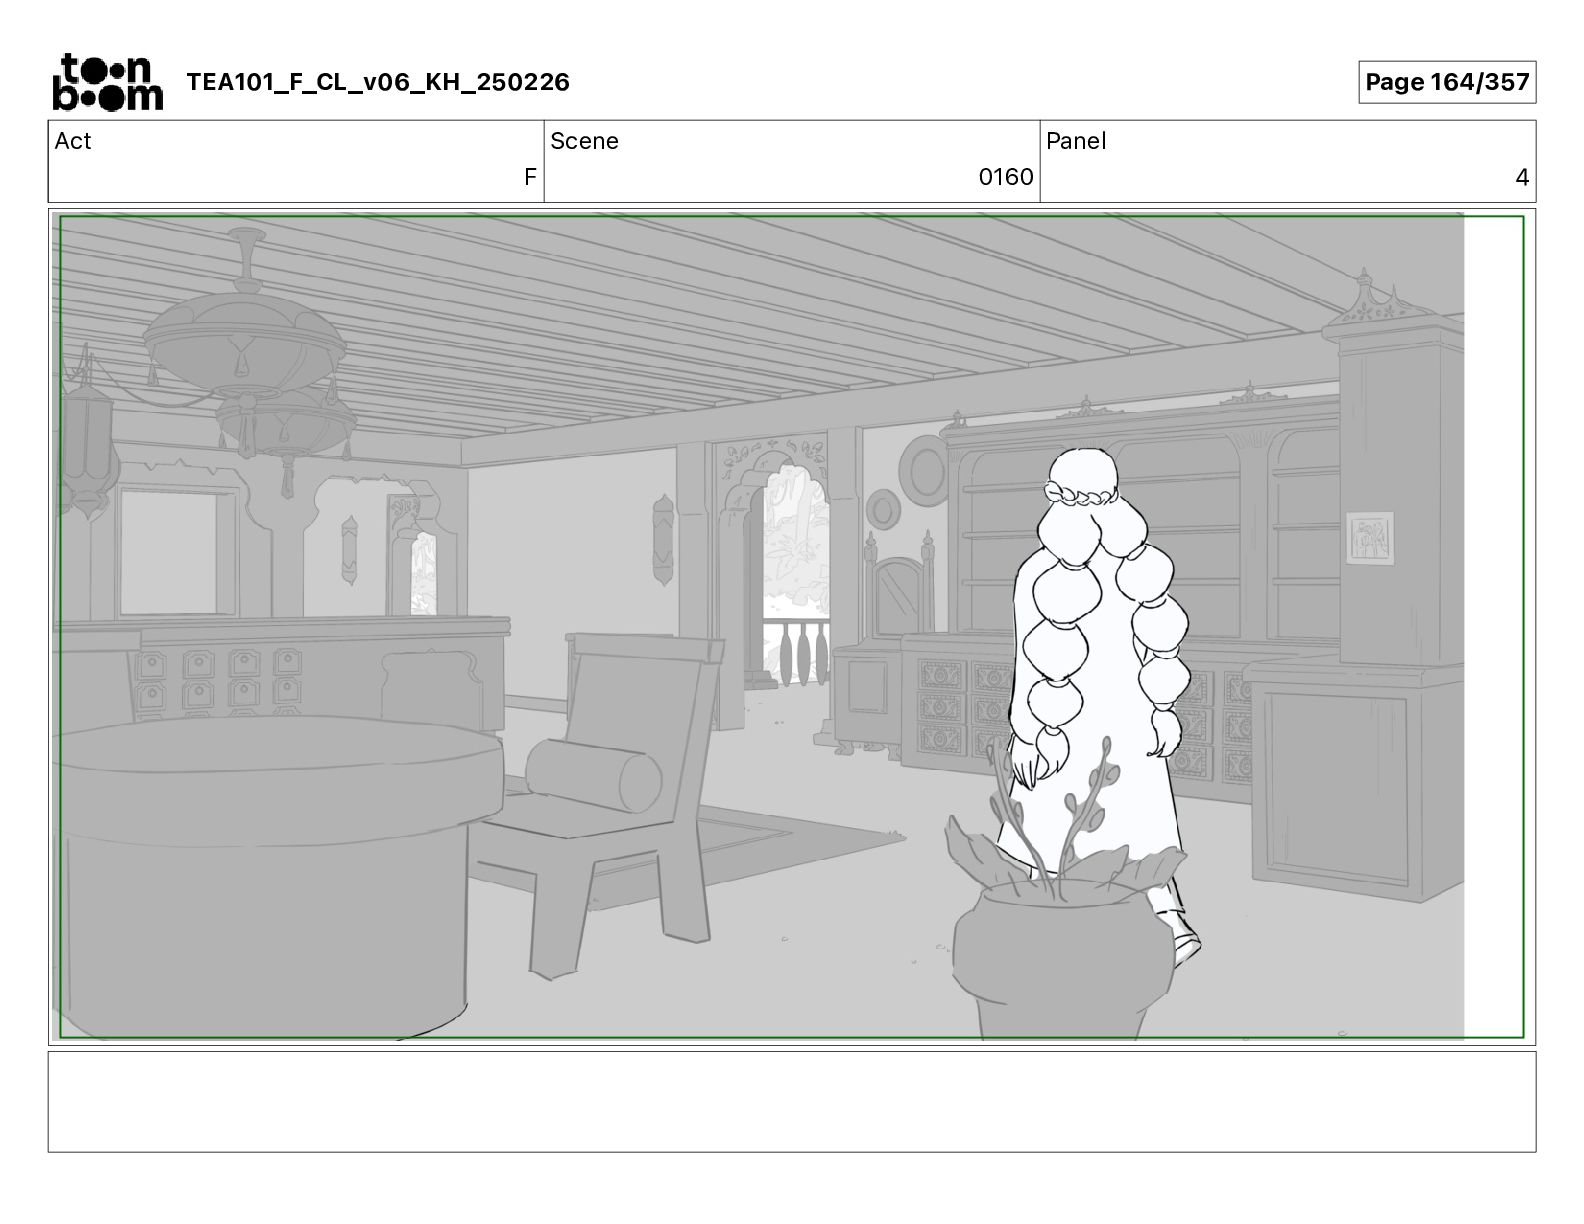The height and width of the screenshot is (1224, 1584).
Task: Click the Act value F
Action: (x=530, y=177)
